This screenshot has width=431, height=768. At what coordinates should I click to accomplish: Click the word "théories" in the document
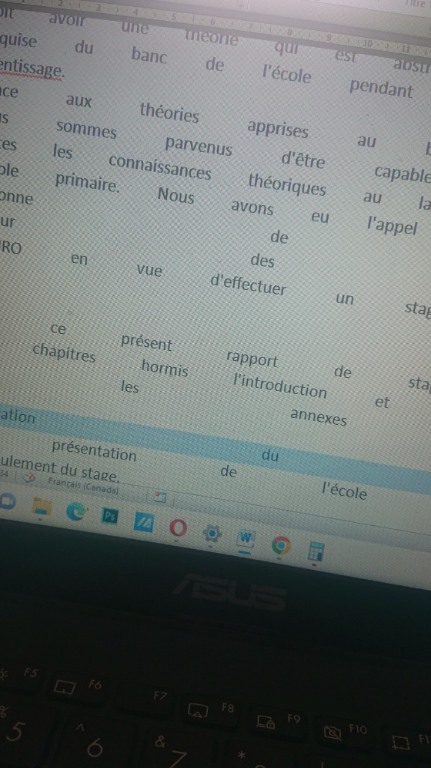point(169,112)
